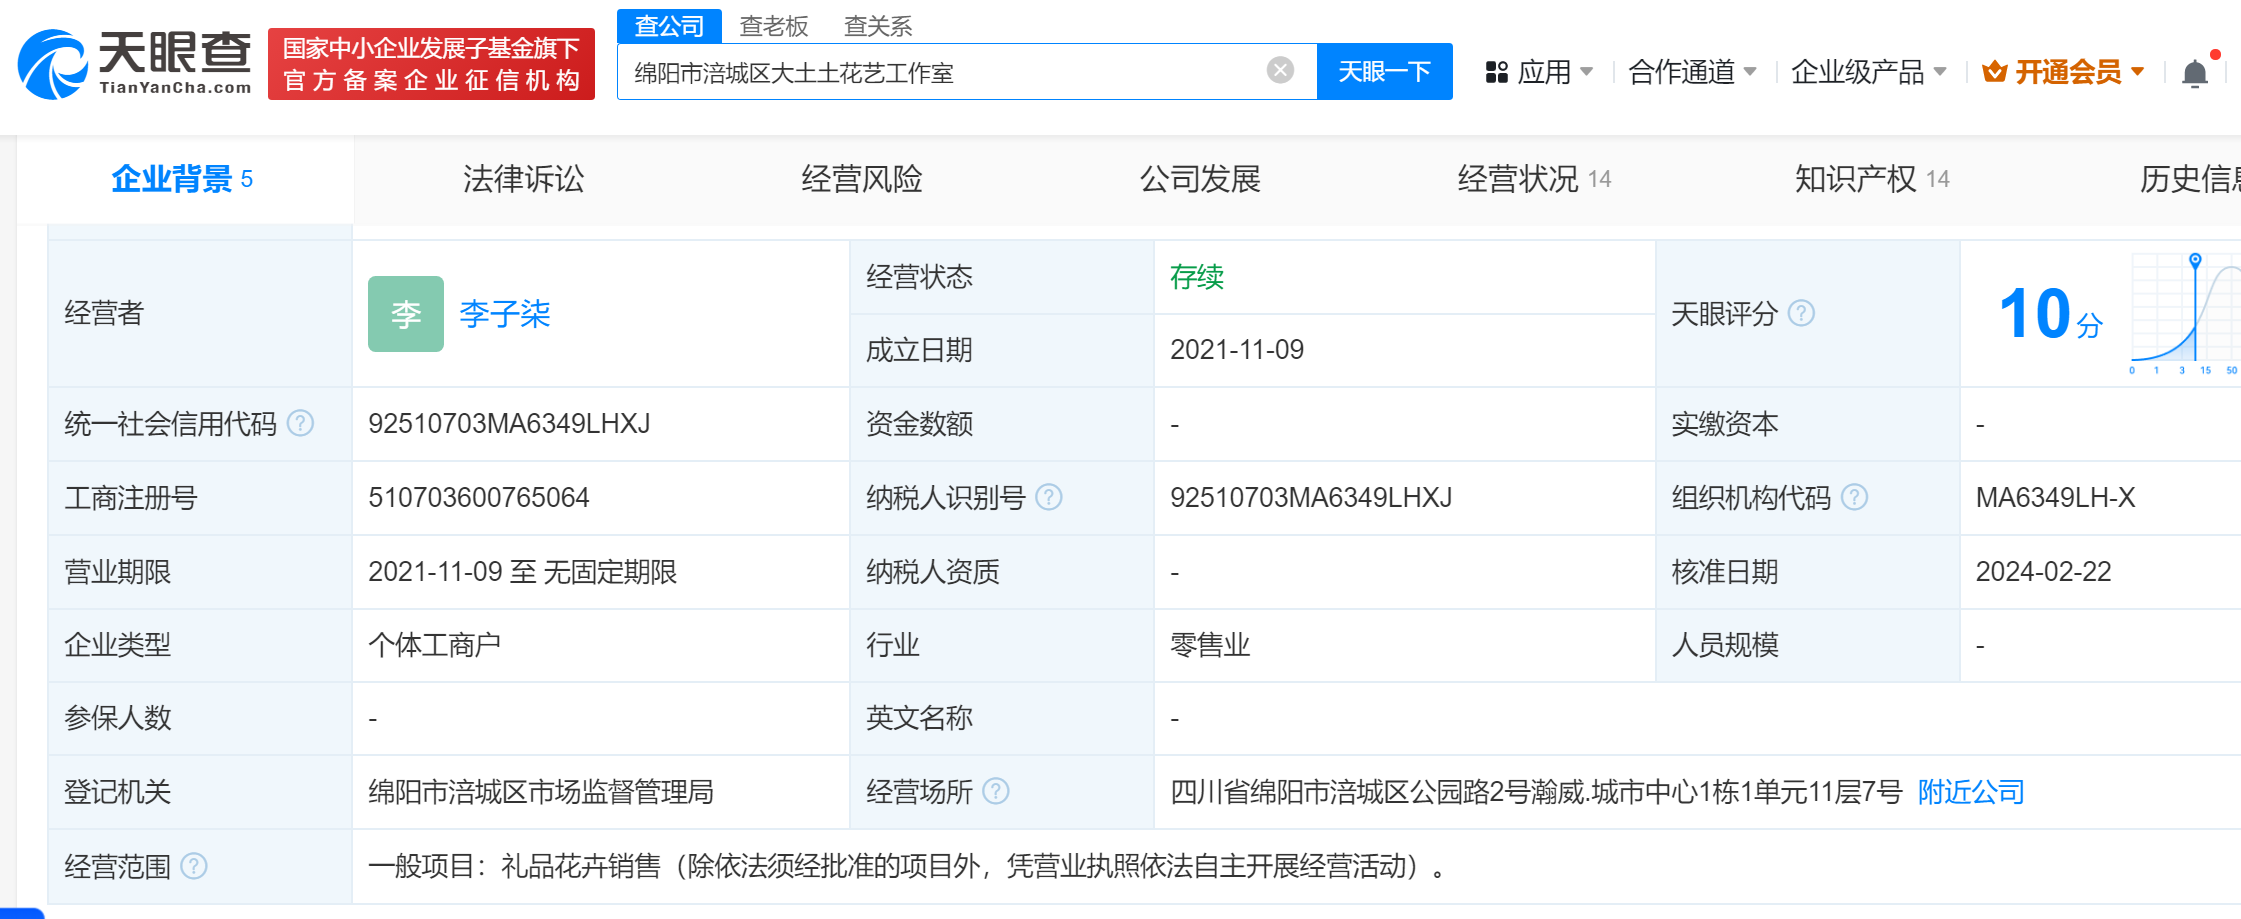Open the 法律诉讼 tab
The width and height of the screenshot is (2241, 919).
523,179
